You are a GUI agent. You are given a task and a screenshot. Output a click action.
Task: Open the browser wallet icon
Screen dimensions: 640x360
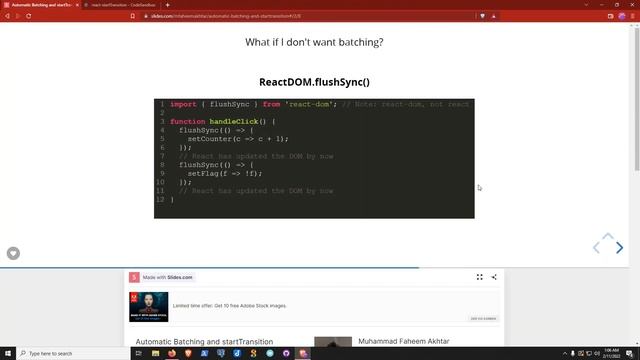[610, 16]
